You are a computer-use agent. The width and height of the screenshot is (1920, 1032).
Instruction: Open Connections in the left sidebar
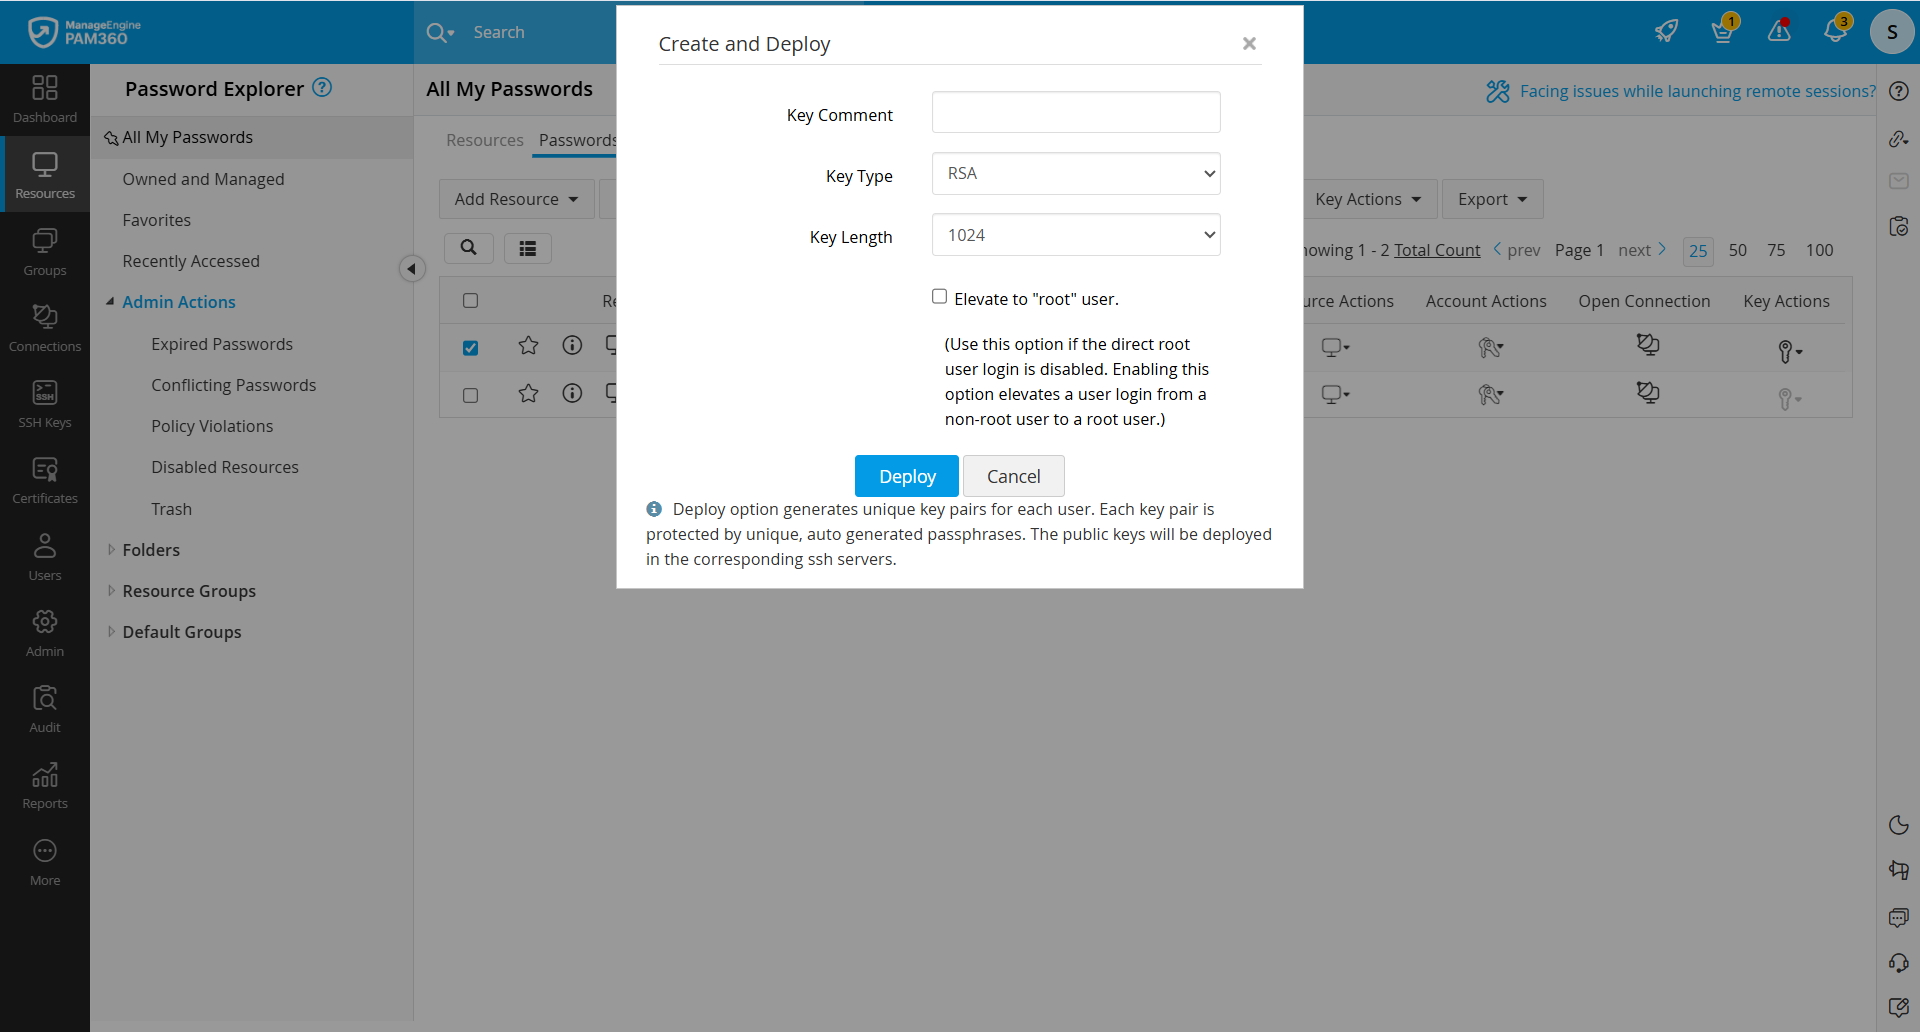(45, 328)
